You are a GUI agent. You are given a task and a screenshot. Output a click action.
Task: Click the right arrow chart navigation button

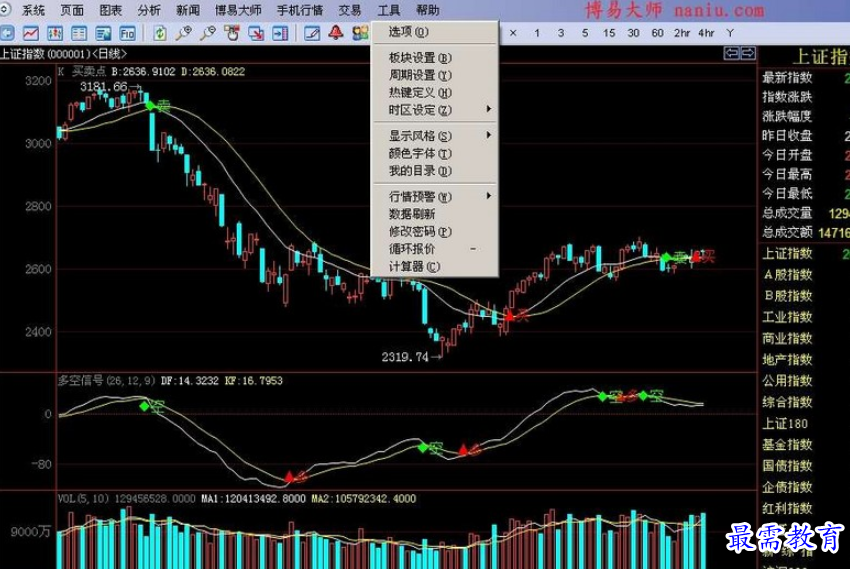point(748,53)
